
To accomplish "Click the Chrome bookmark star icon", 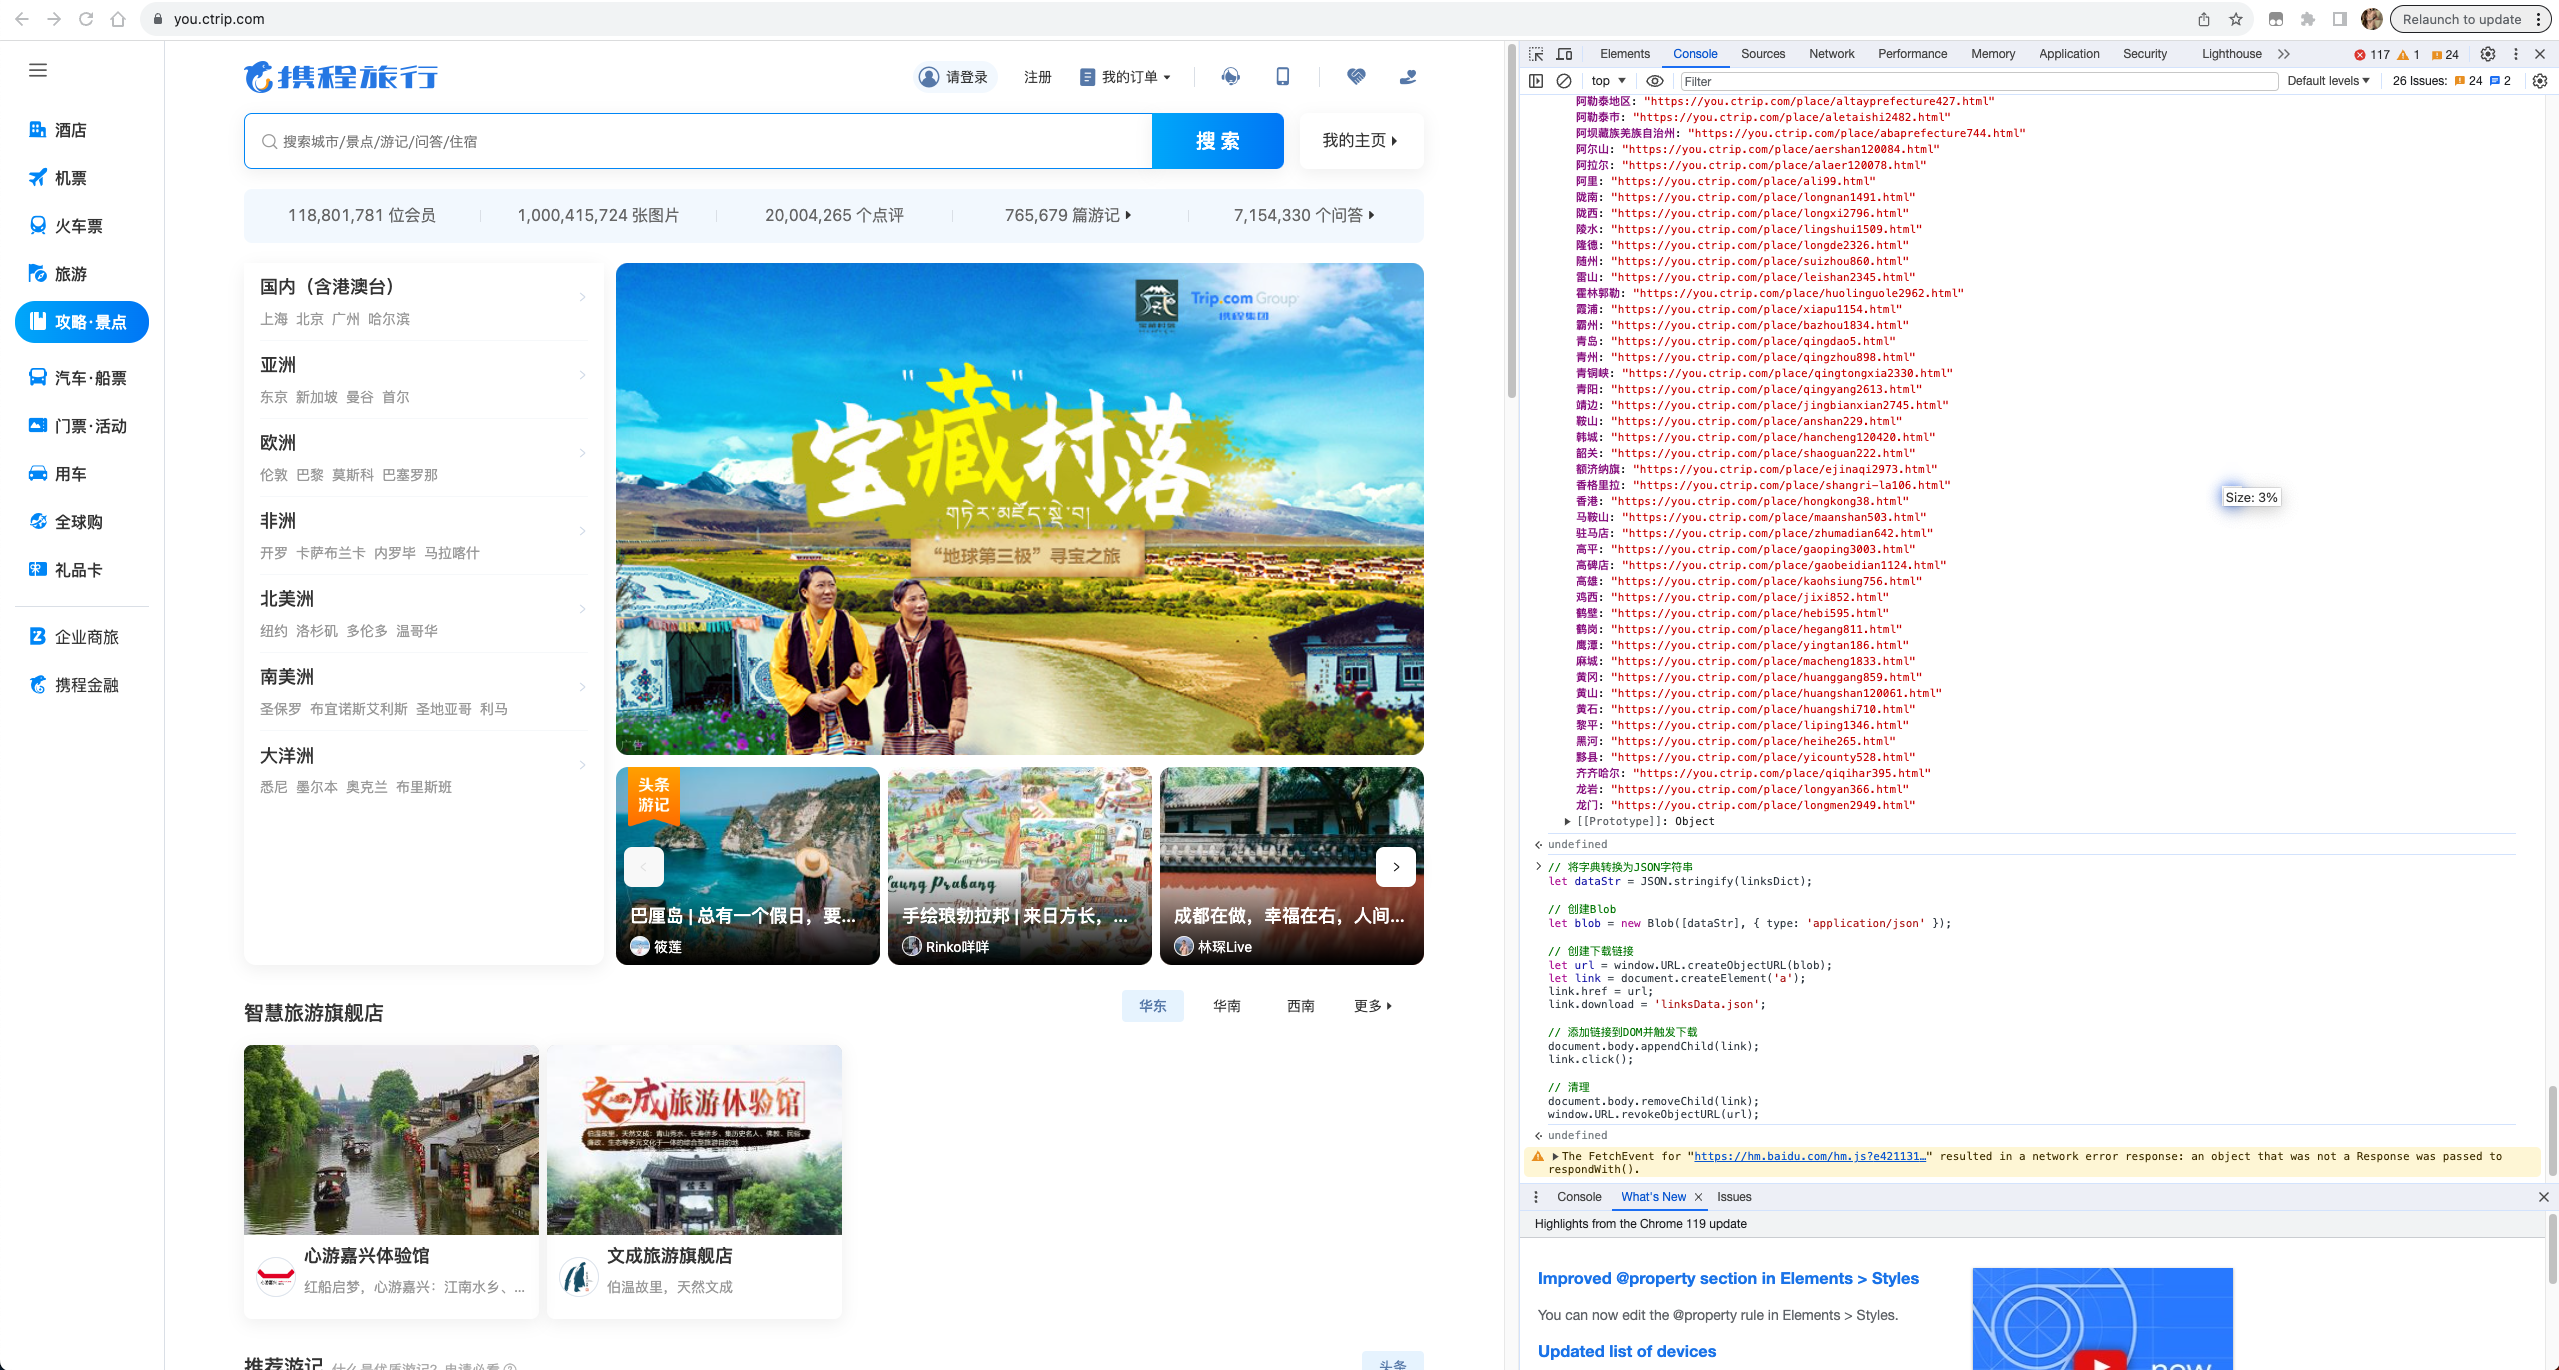I will coord(2236,19).
